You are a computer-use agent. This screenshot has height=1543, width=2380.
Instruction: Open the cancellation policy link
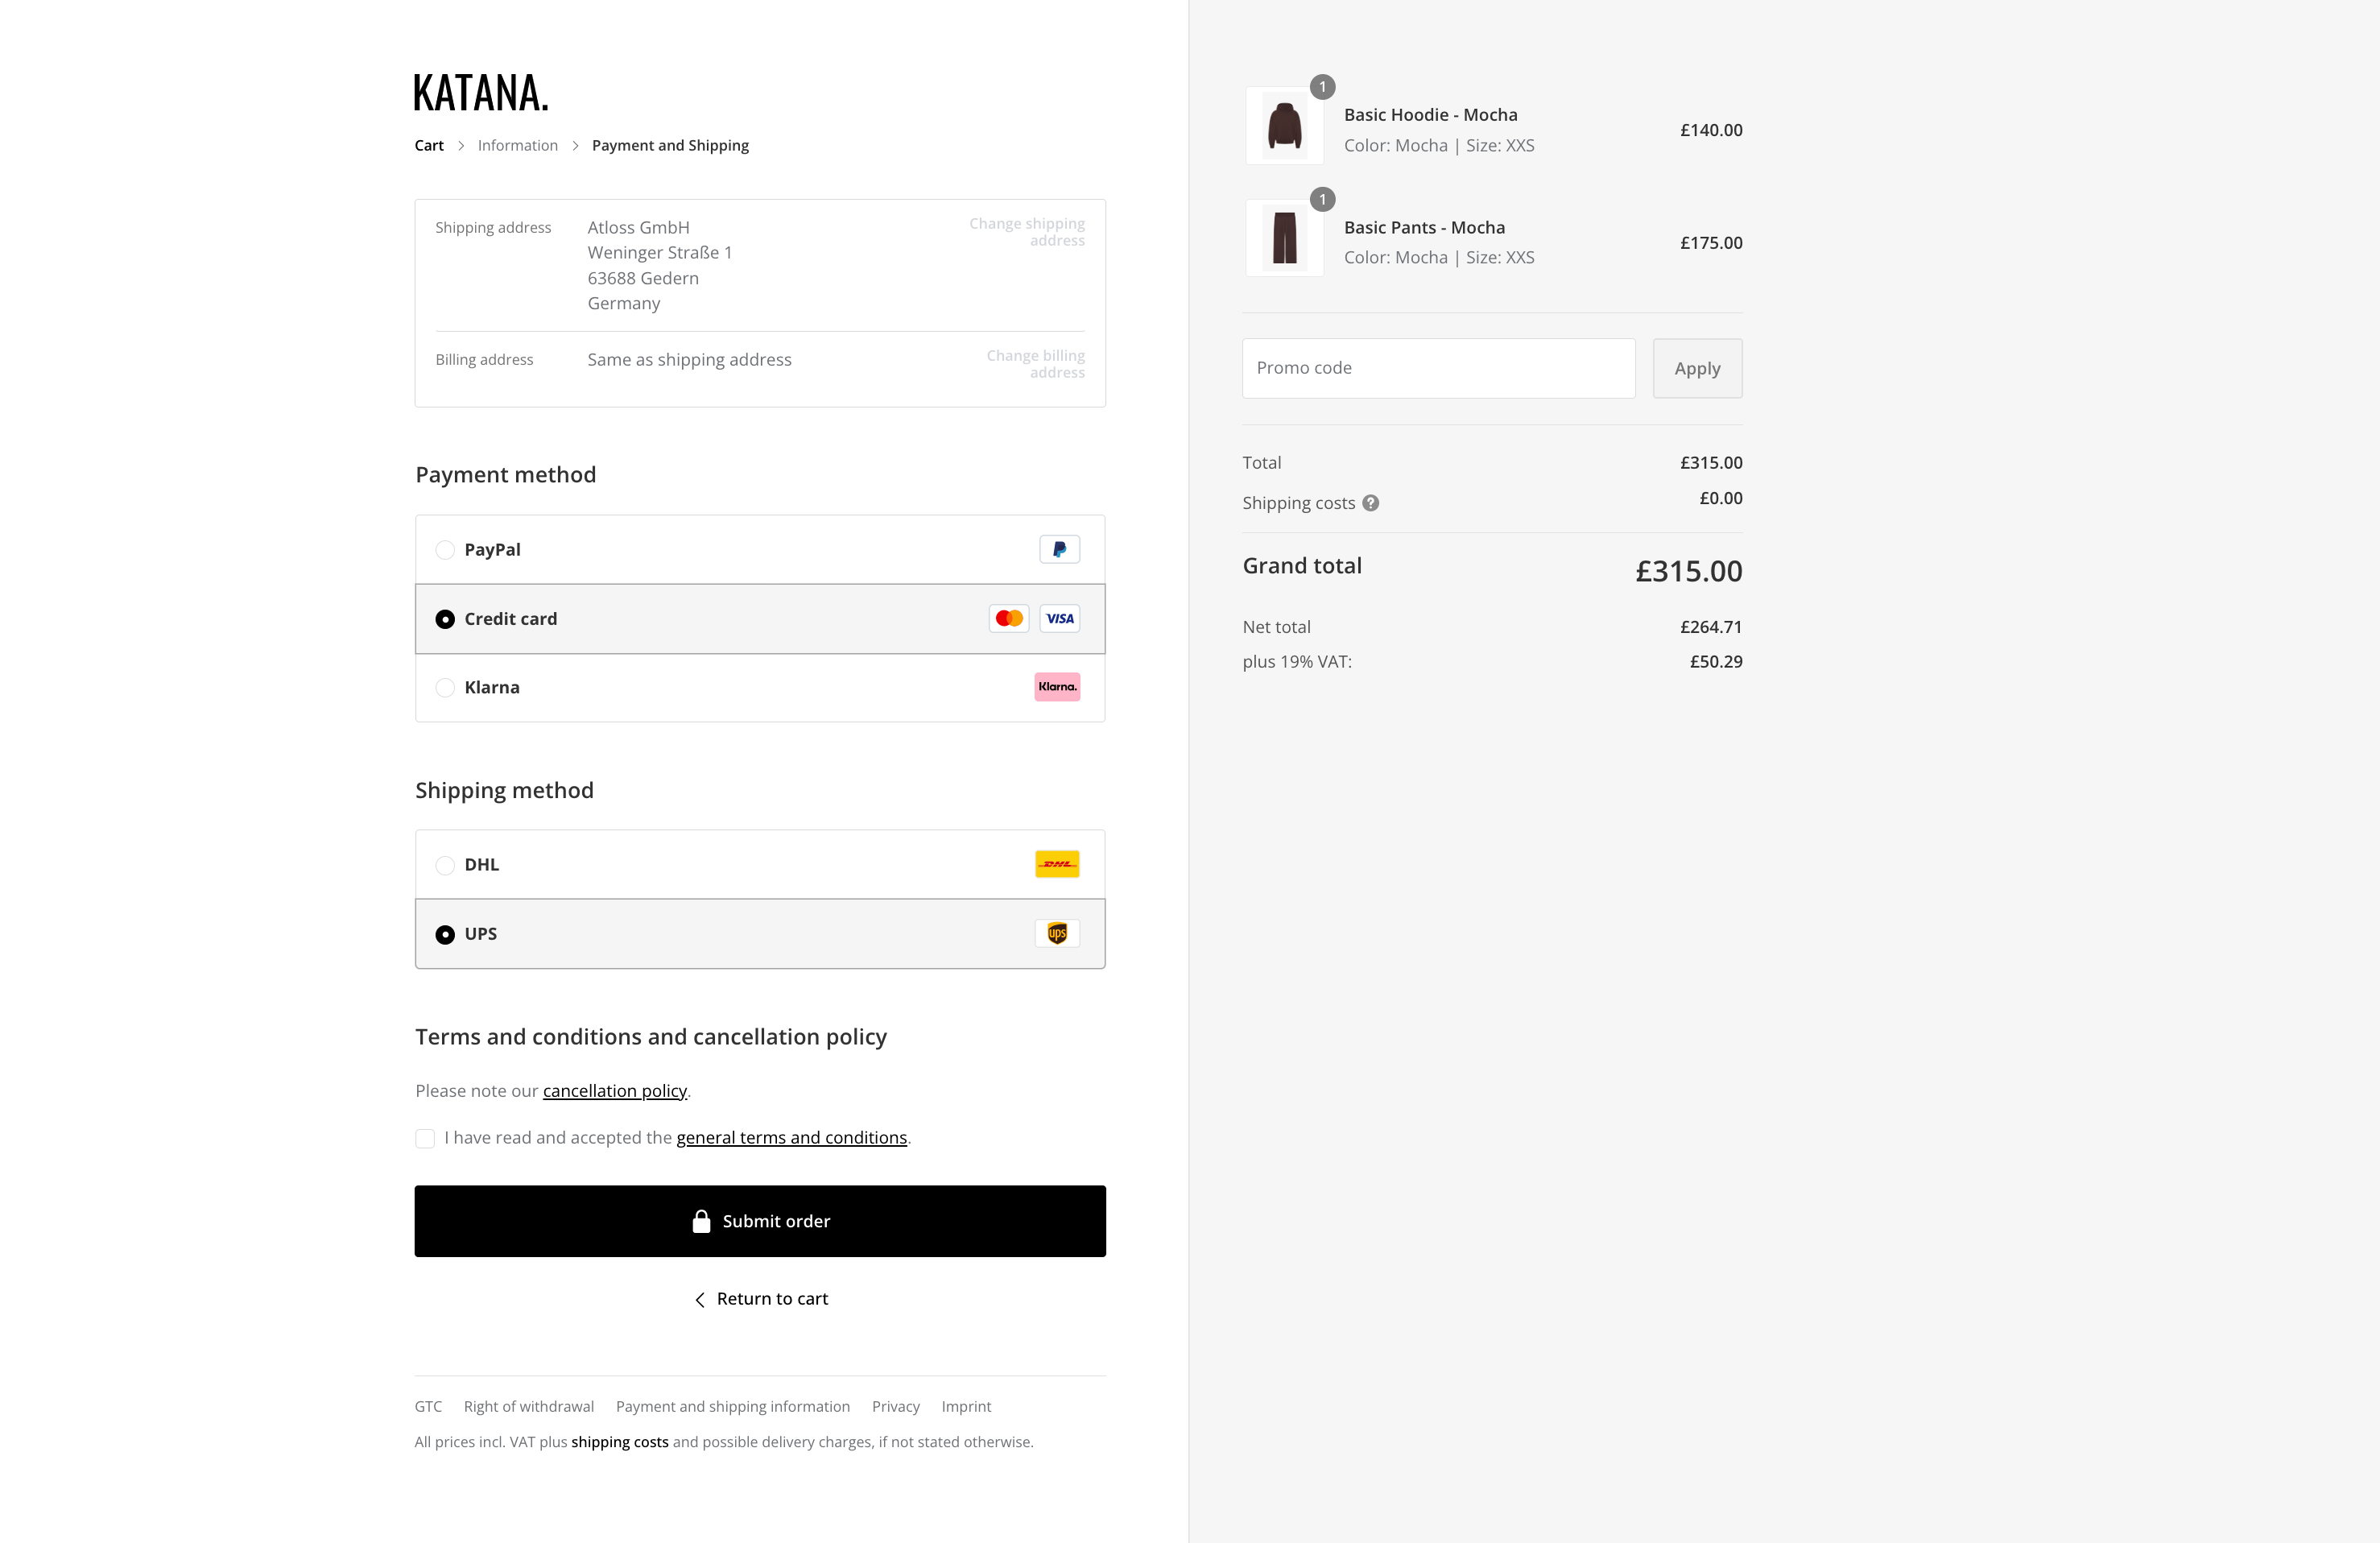click(x=614, y=1091)
